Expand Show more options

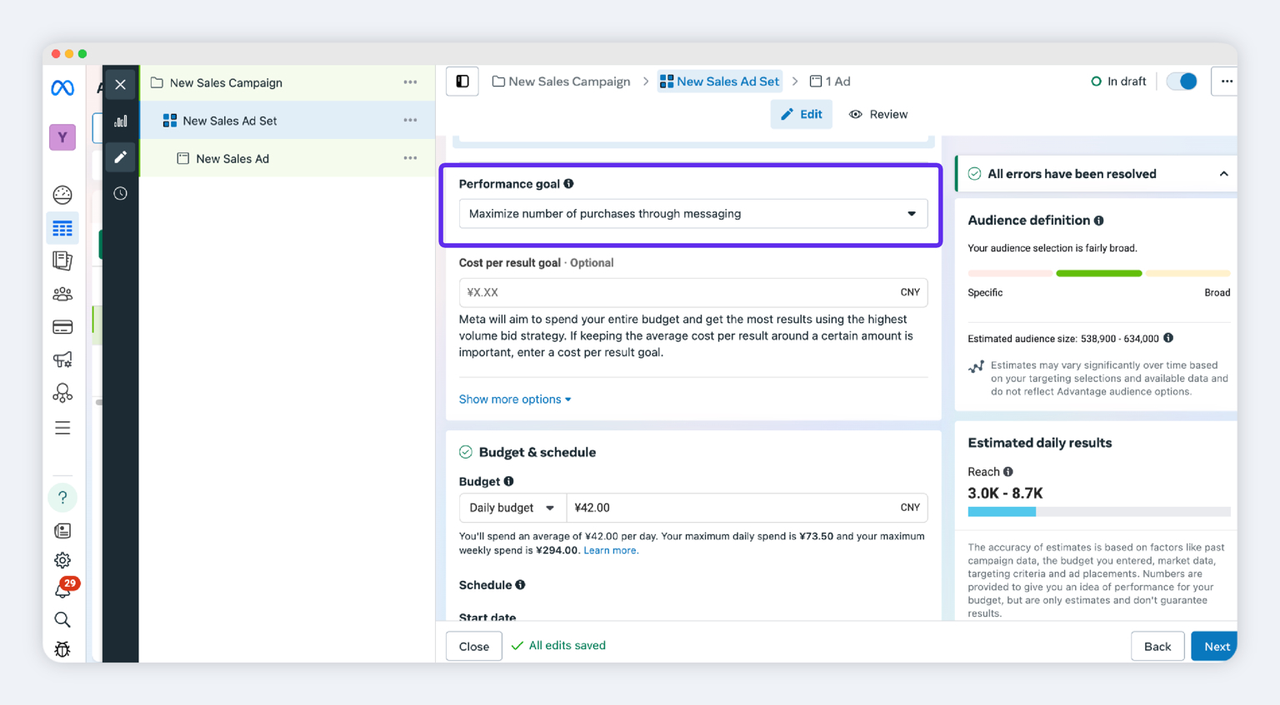click(515, 399)
